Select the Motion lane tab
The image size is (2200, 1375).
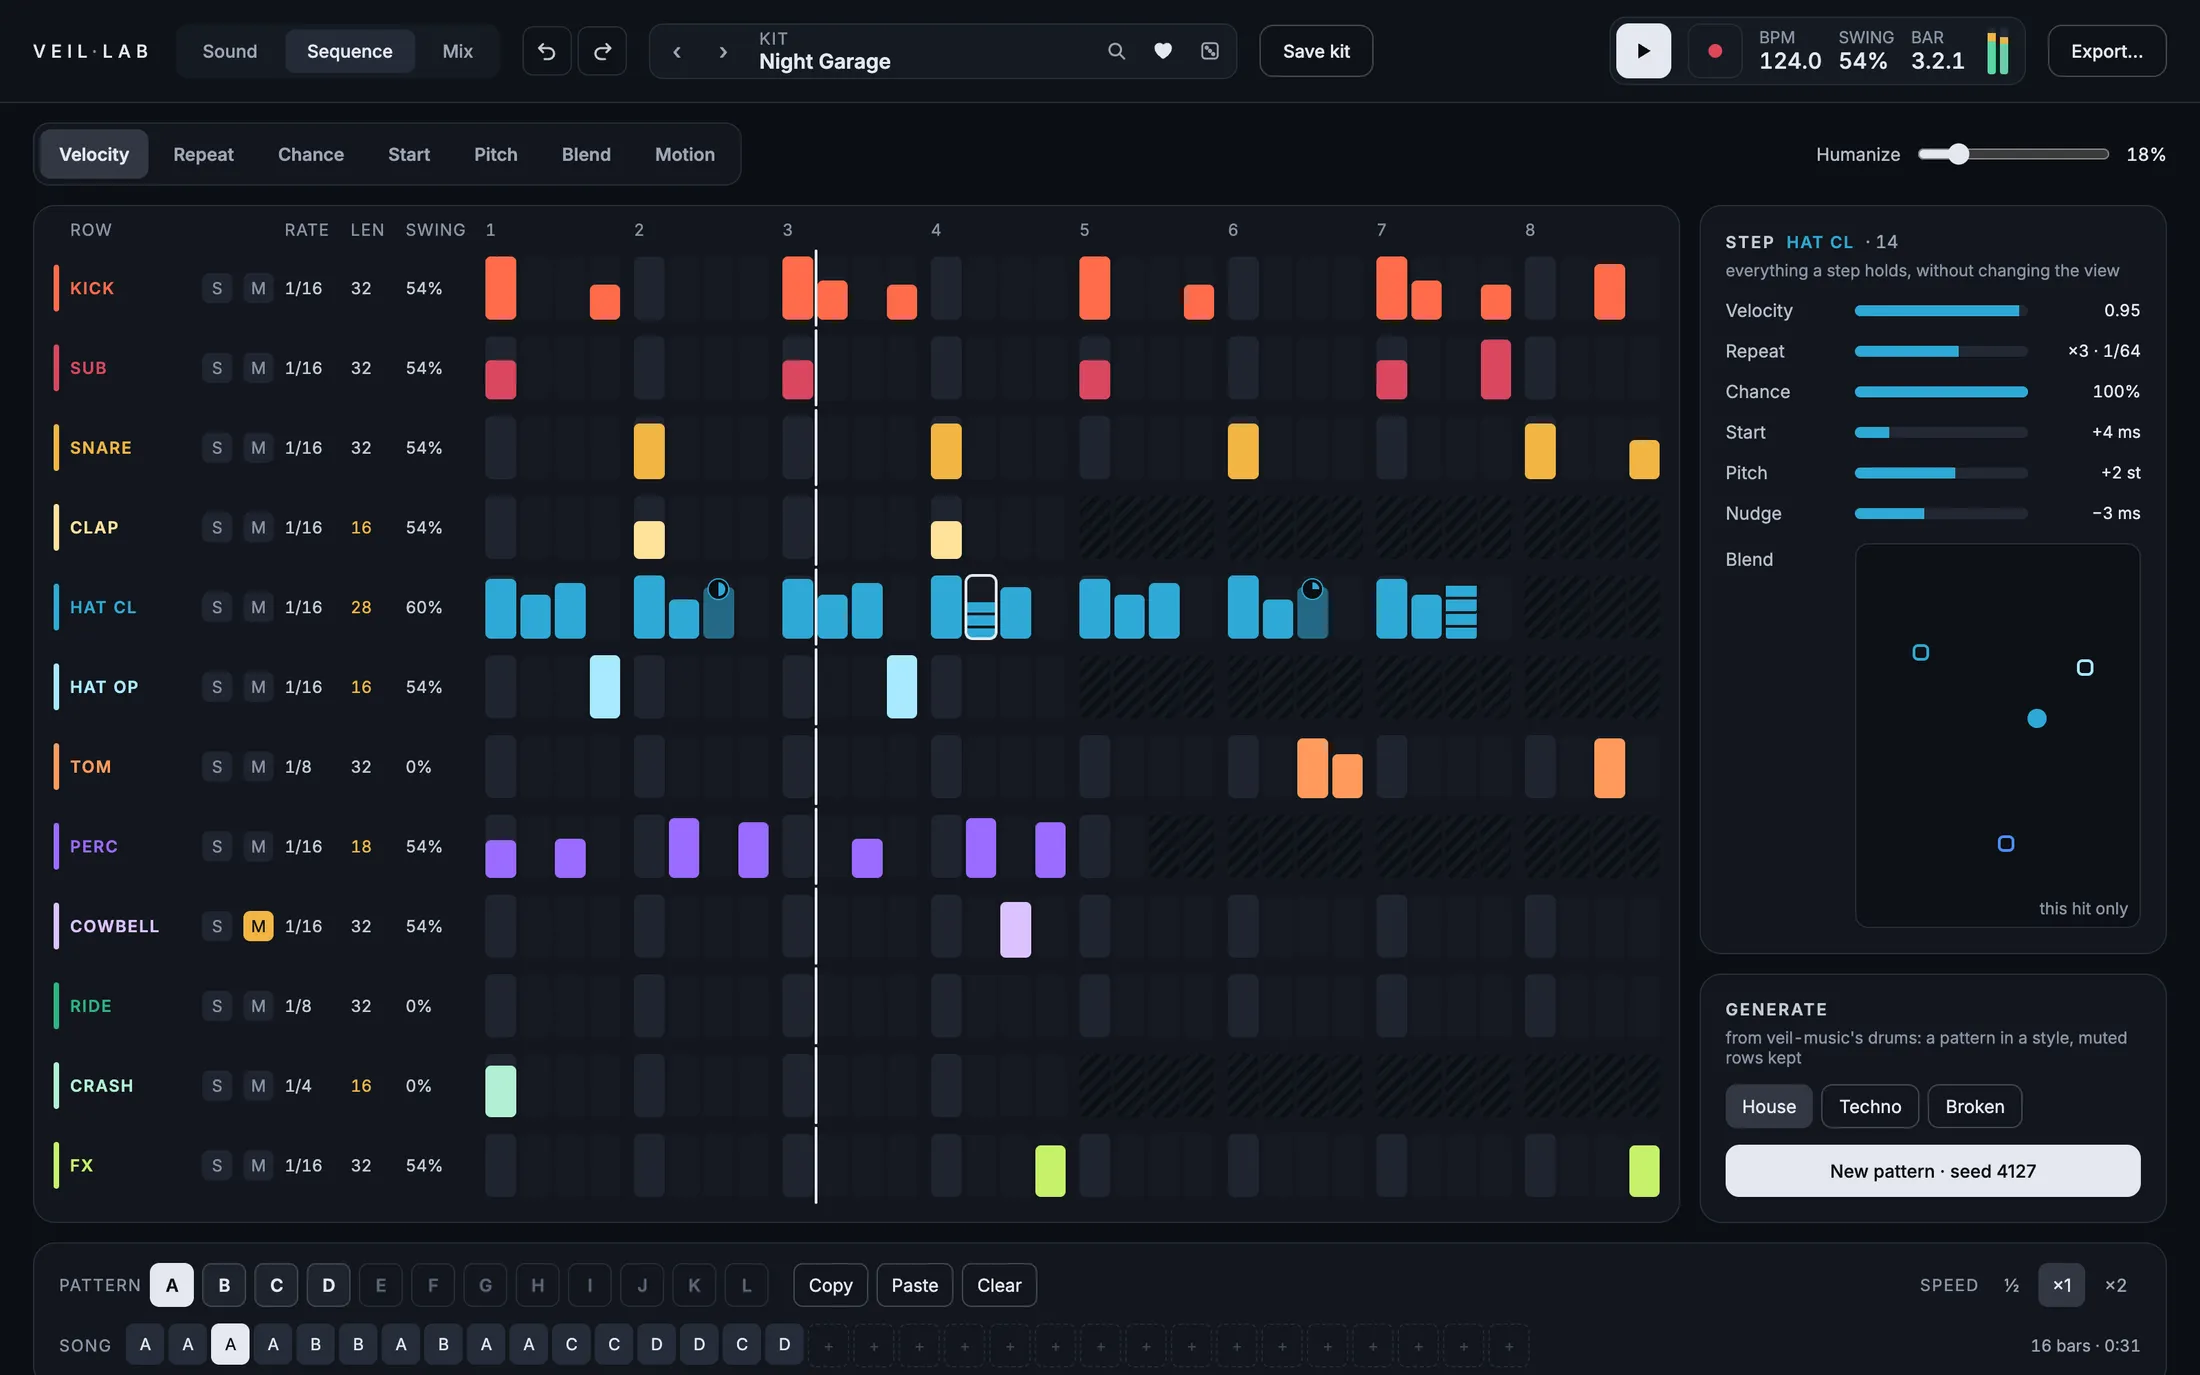pos(685,154)
